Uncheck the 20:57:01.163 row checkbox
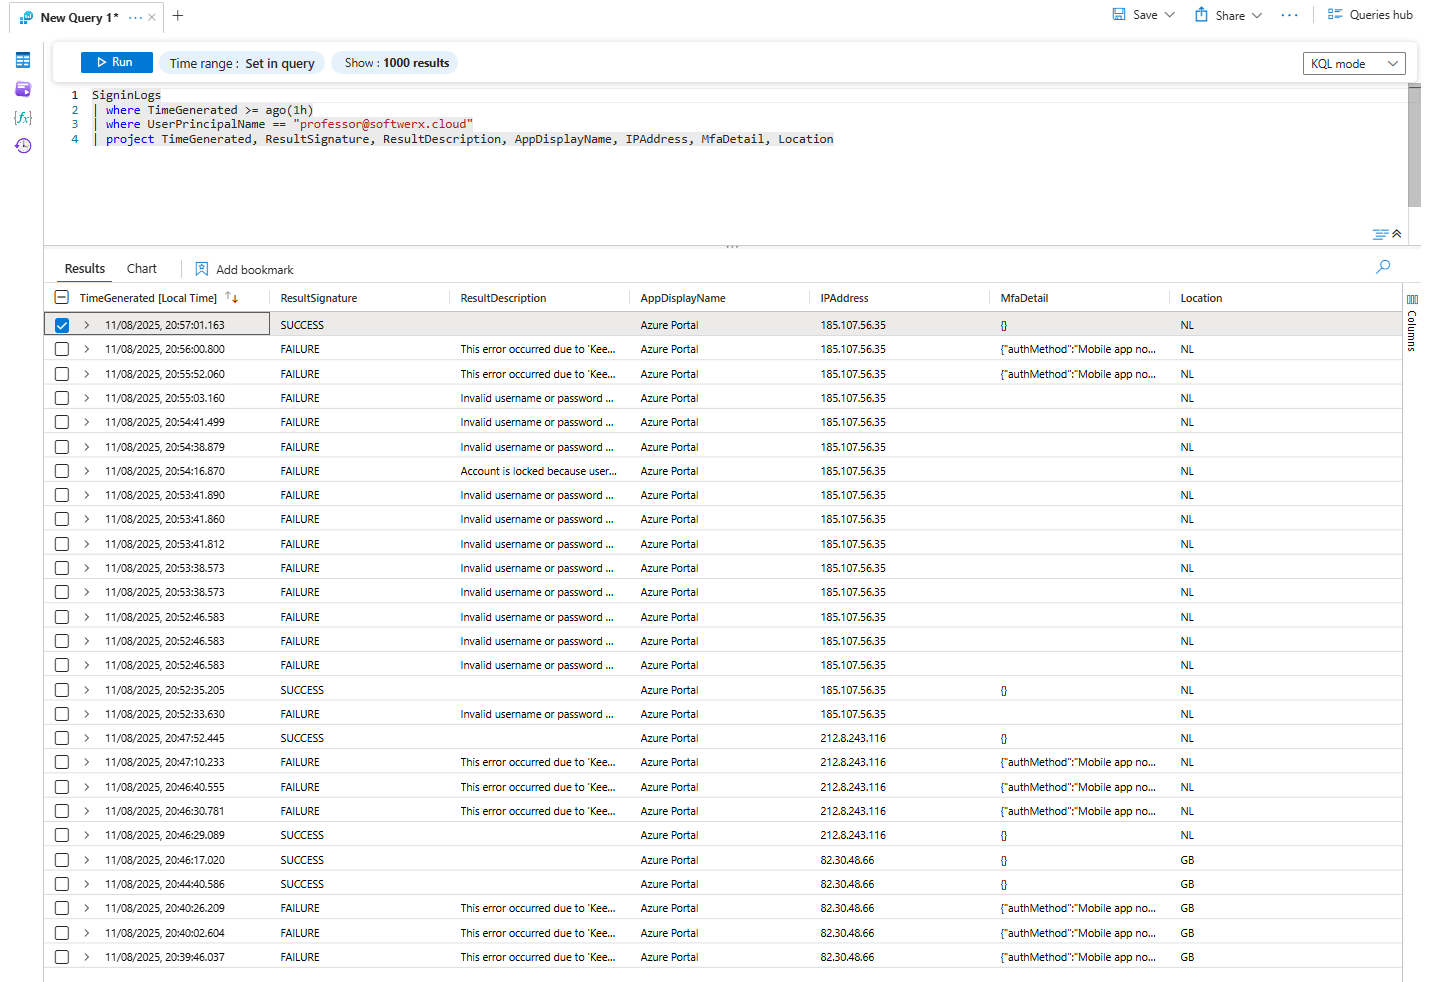 [62, 325]
